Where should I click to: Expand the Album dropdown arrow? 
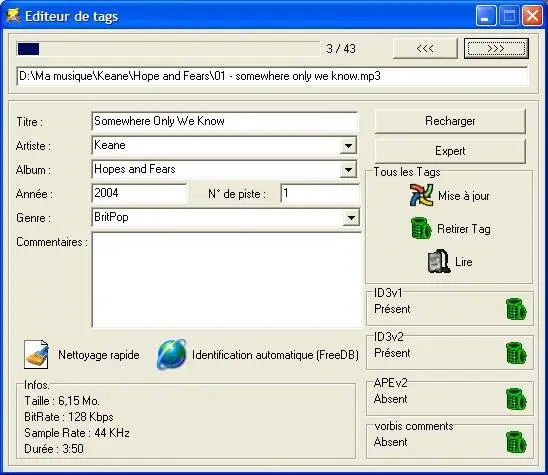(x=348, y=170)
